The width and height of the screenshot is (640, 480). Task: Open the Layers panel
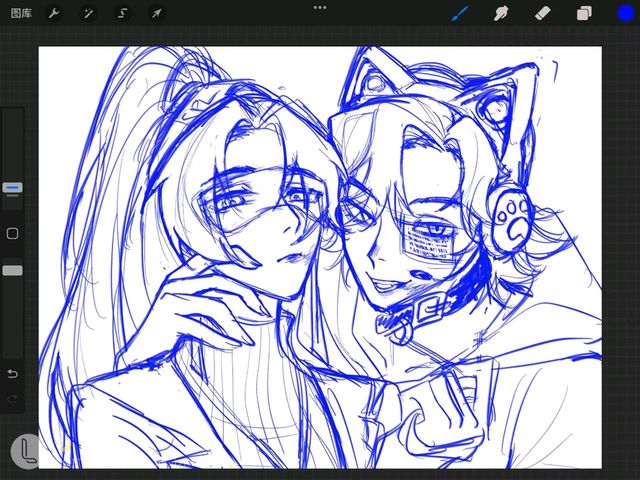coord(584,14)
